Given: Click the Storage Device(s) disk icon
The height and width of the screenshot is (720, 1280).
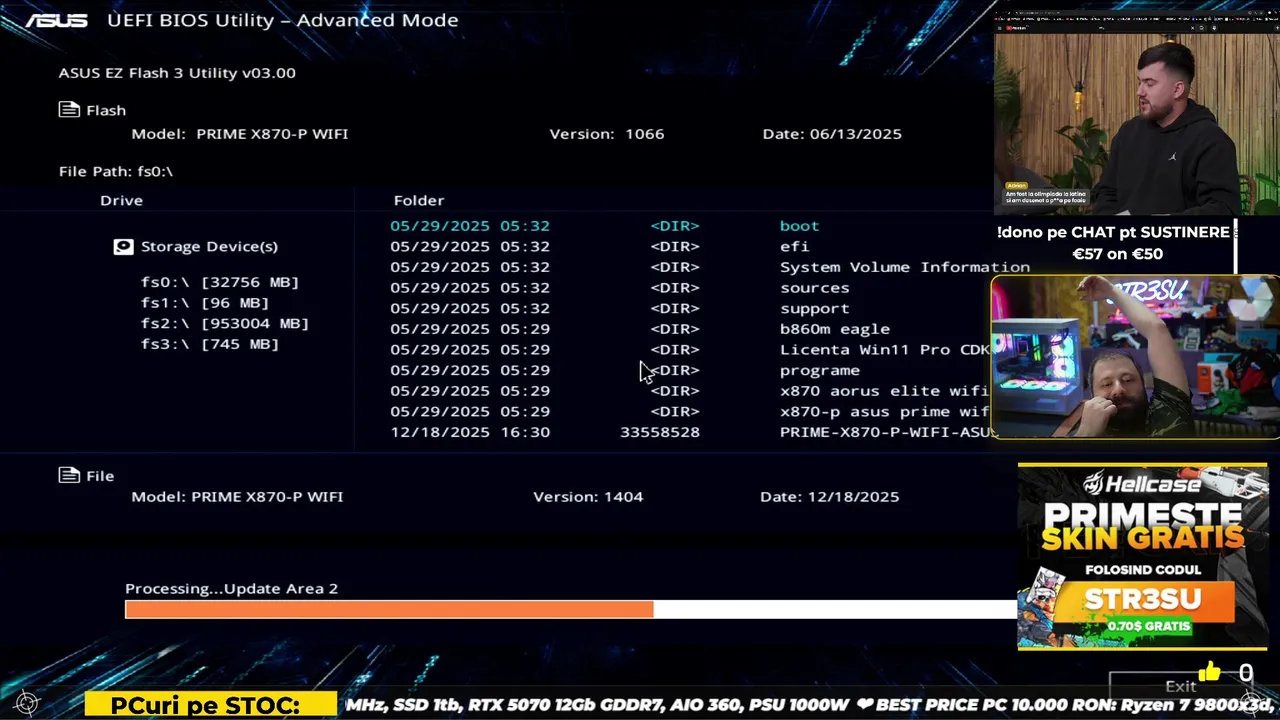Looking at the screenshot, I should tap(123, 246).
